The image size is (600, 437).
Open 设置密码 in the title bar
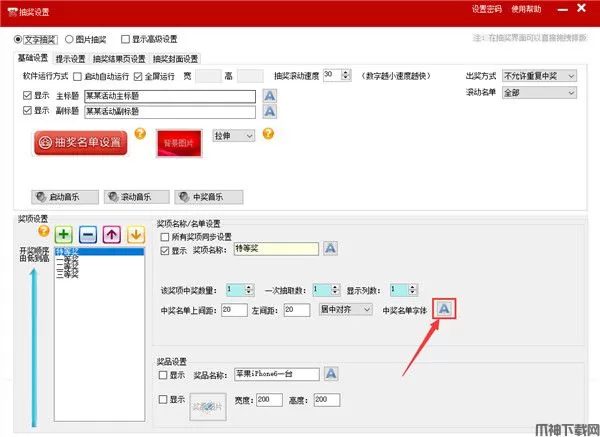pos(486,9)
